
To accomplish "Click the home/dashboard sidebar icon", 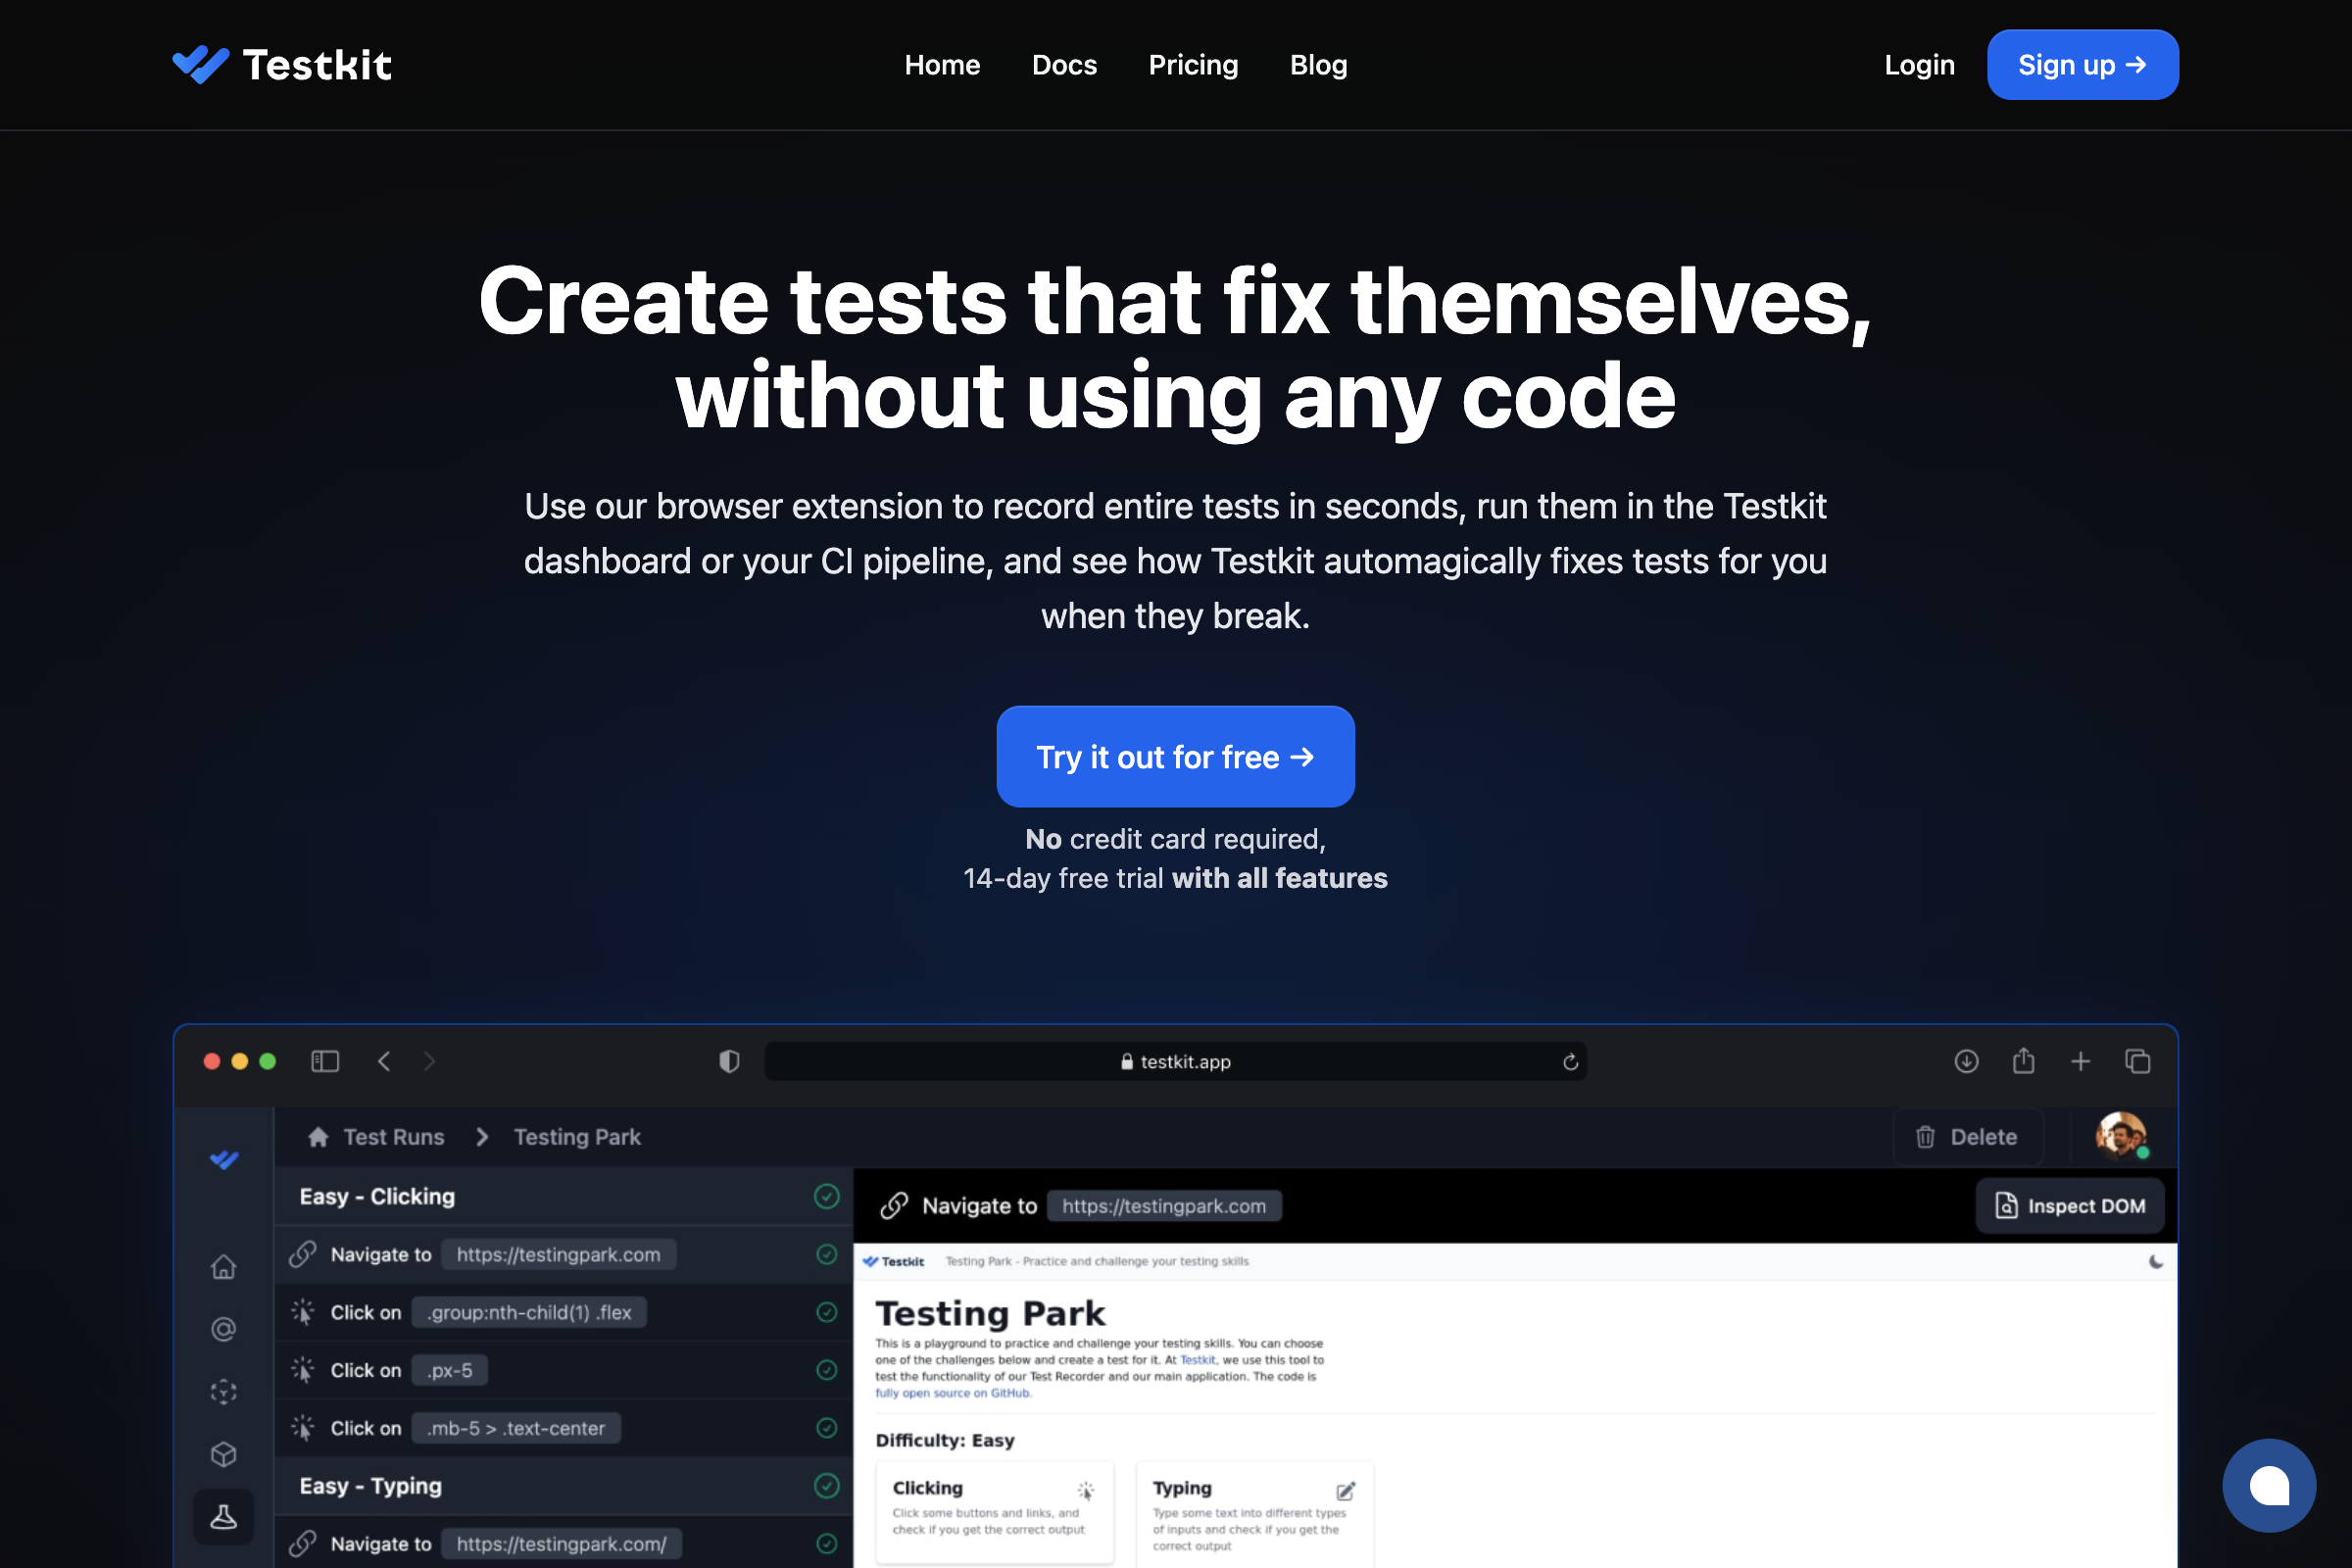I will pyautogui.click(x=224, y=1265).
